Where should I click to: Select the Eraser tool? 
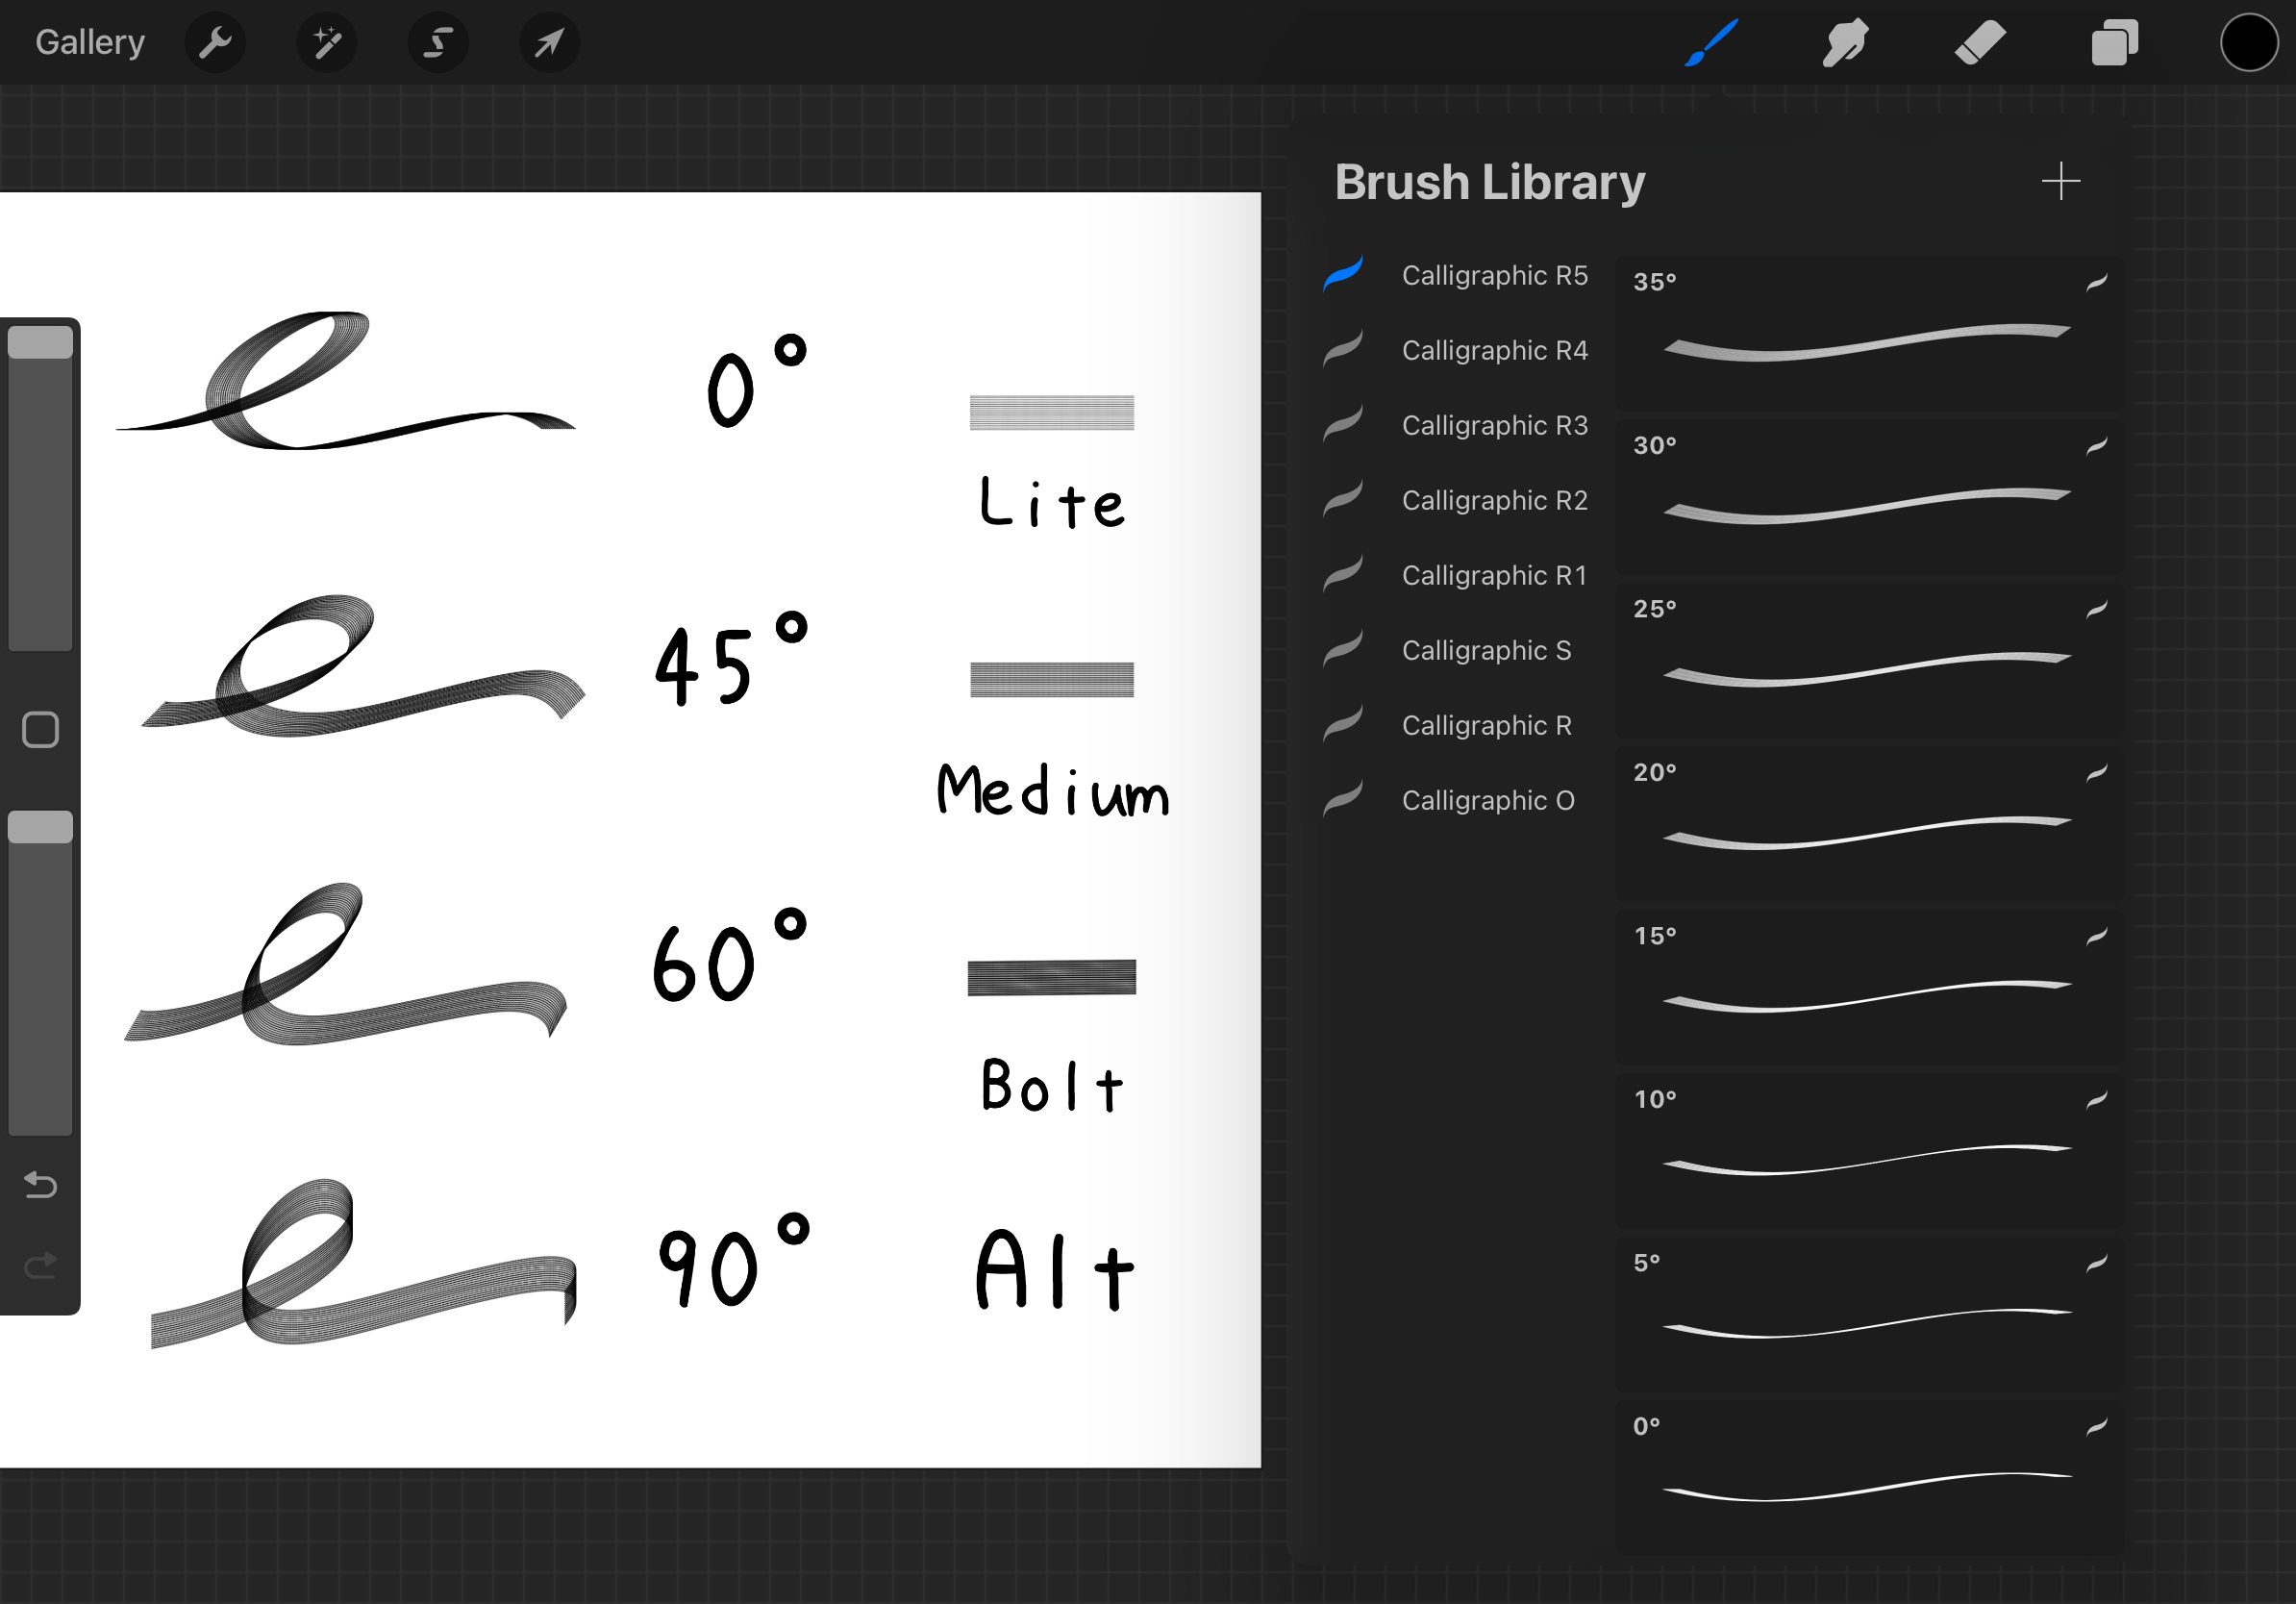coord(1980,43)
